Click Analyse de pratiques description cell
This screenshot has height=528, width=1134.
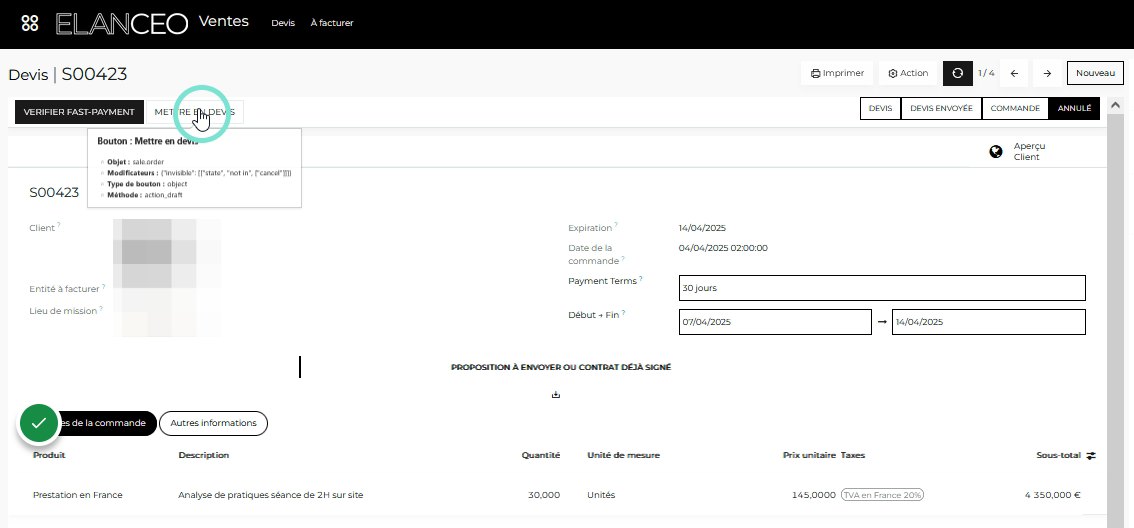tap(271, 495)
